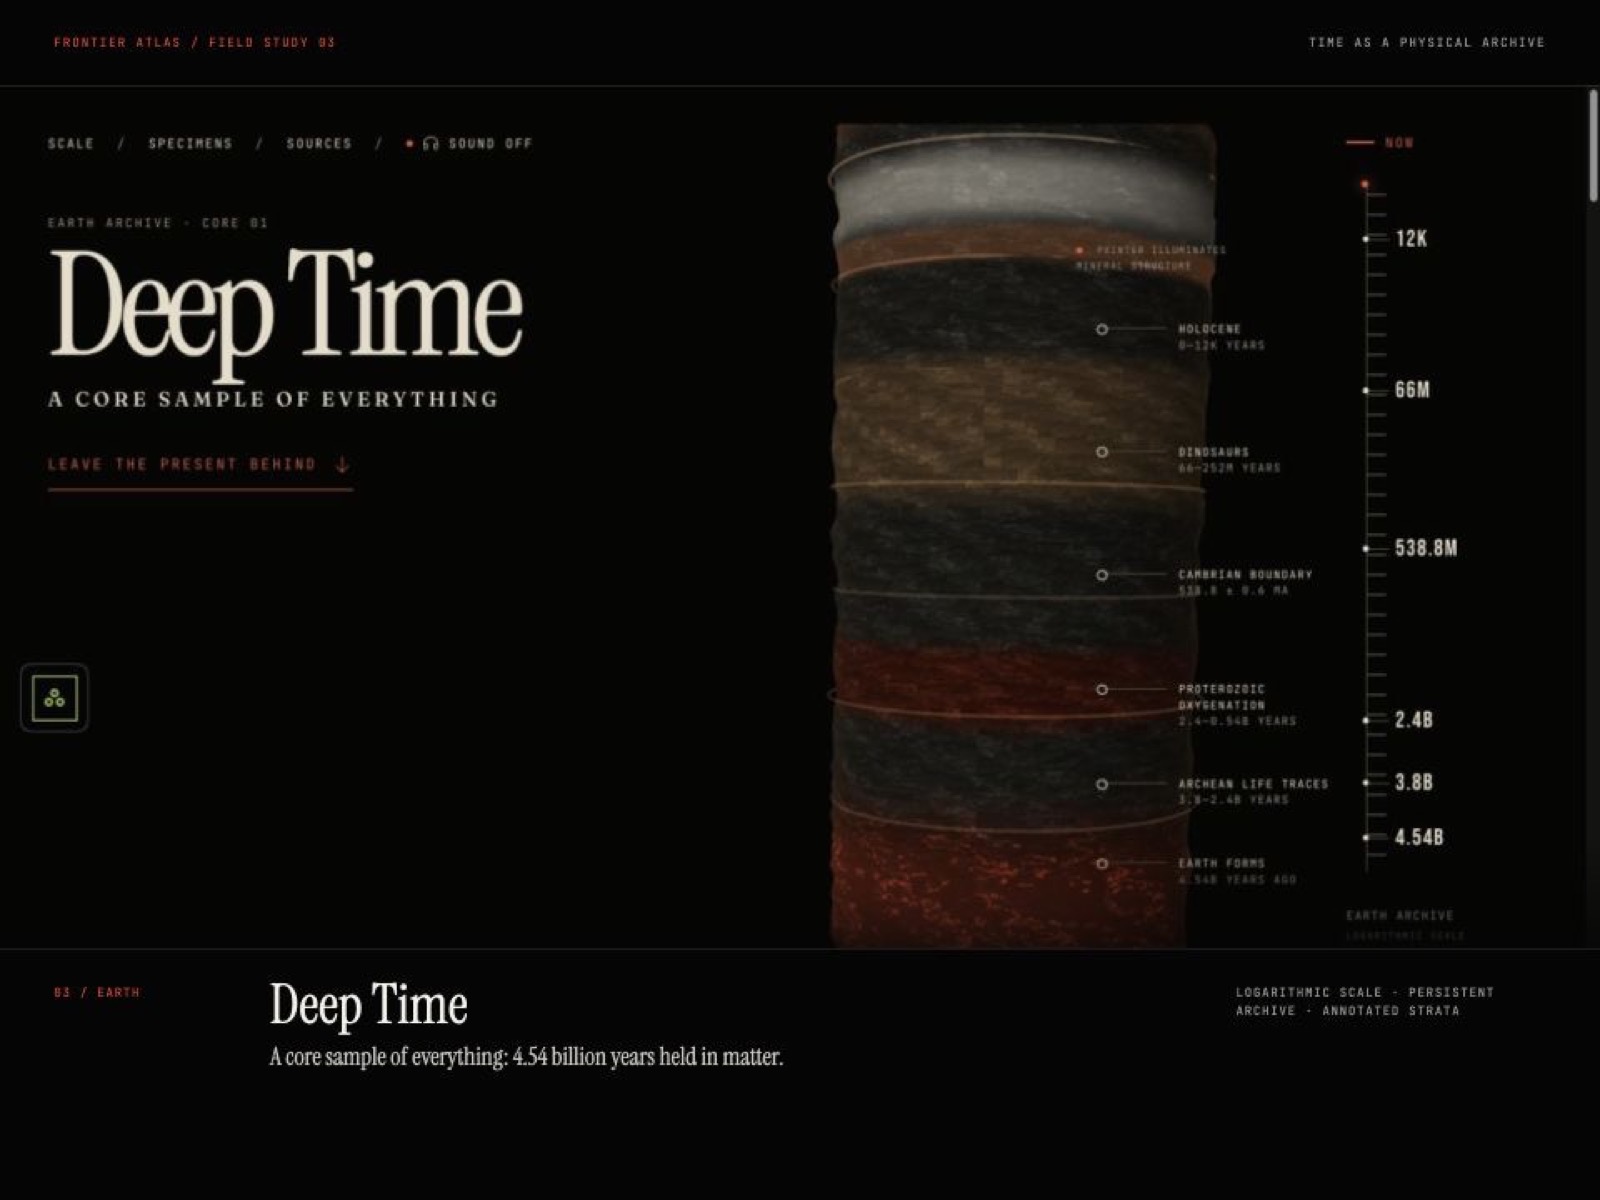Click the A CORE SAMPLE OF EVERYTHING subtitle
Screen dimensions: 1600x1200
coord(273,399)
